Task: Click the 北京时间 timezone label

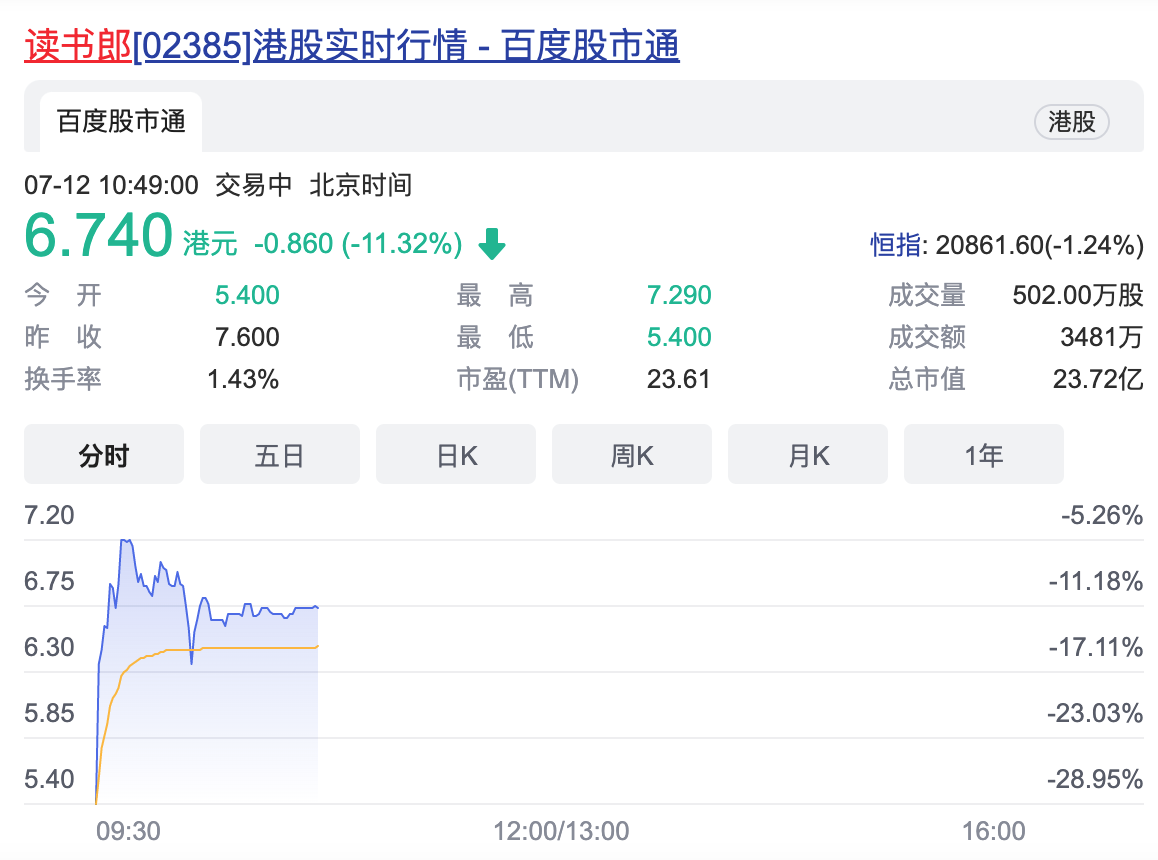Action: (x=360, y=185)
